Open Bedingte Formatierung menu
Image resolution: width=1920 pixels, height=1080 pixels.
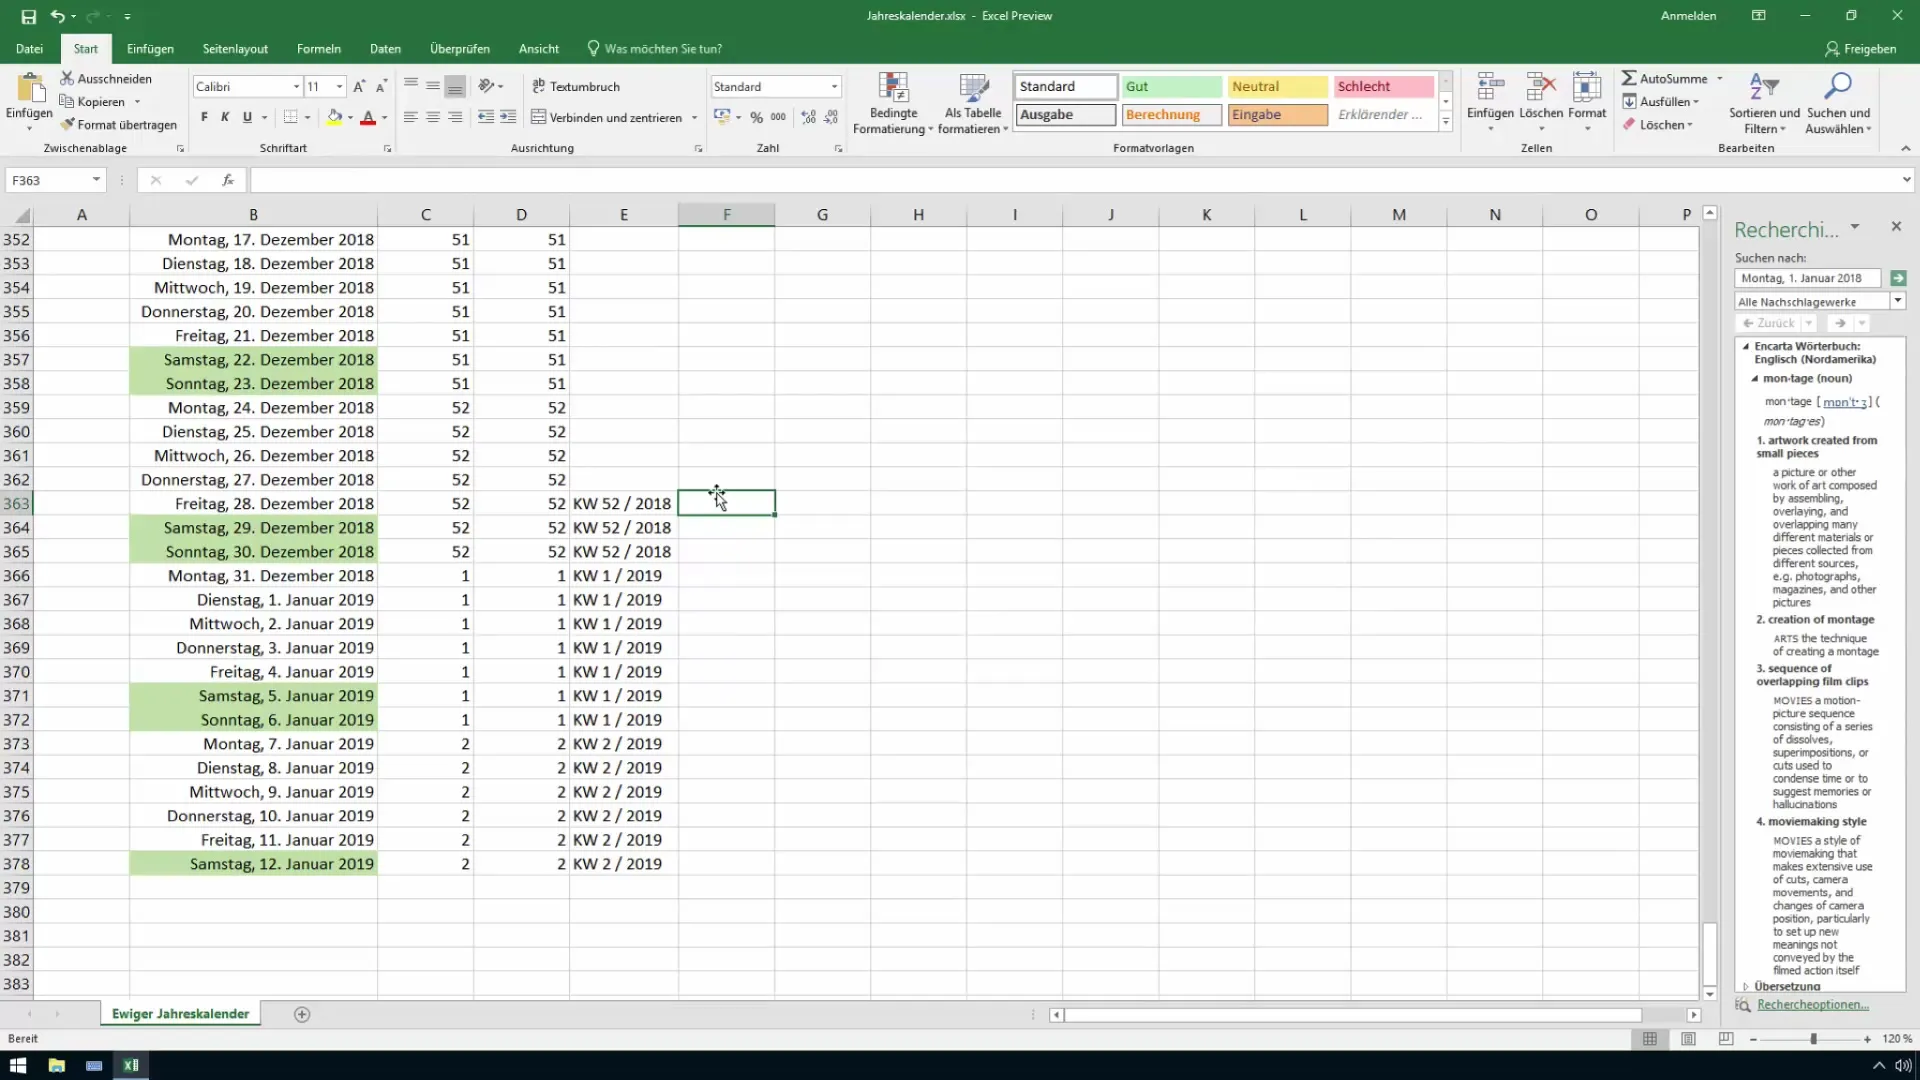893,103
